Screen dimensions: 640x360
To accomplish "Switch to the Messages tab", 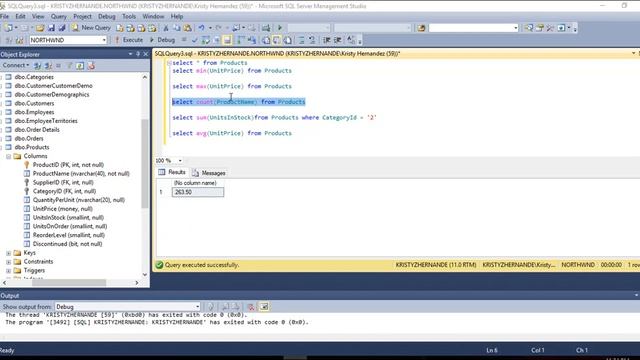I will pos(209,173).
